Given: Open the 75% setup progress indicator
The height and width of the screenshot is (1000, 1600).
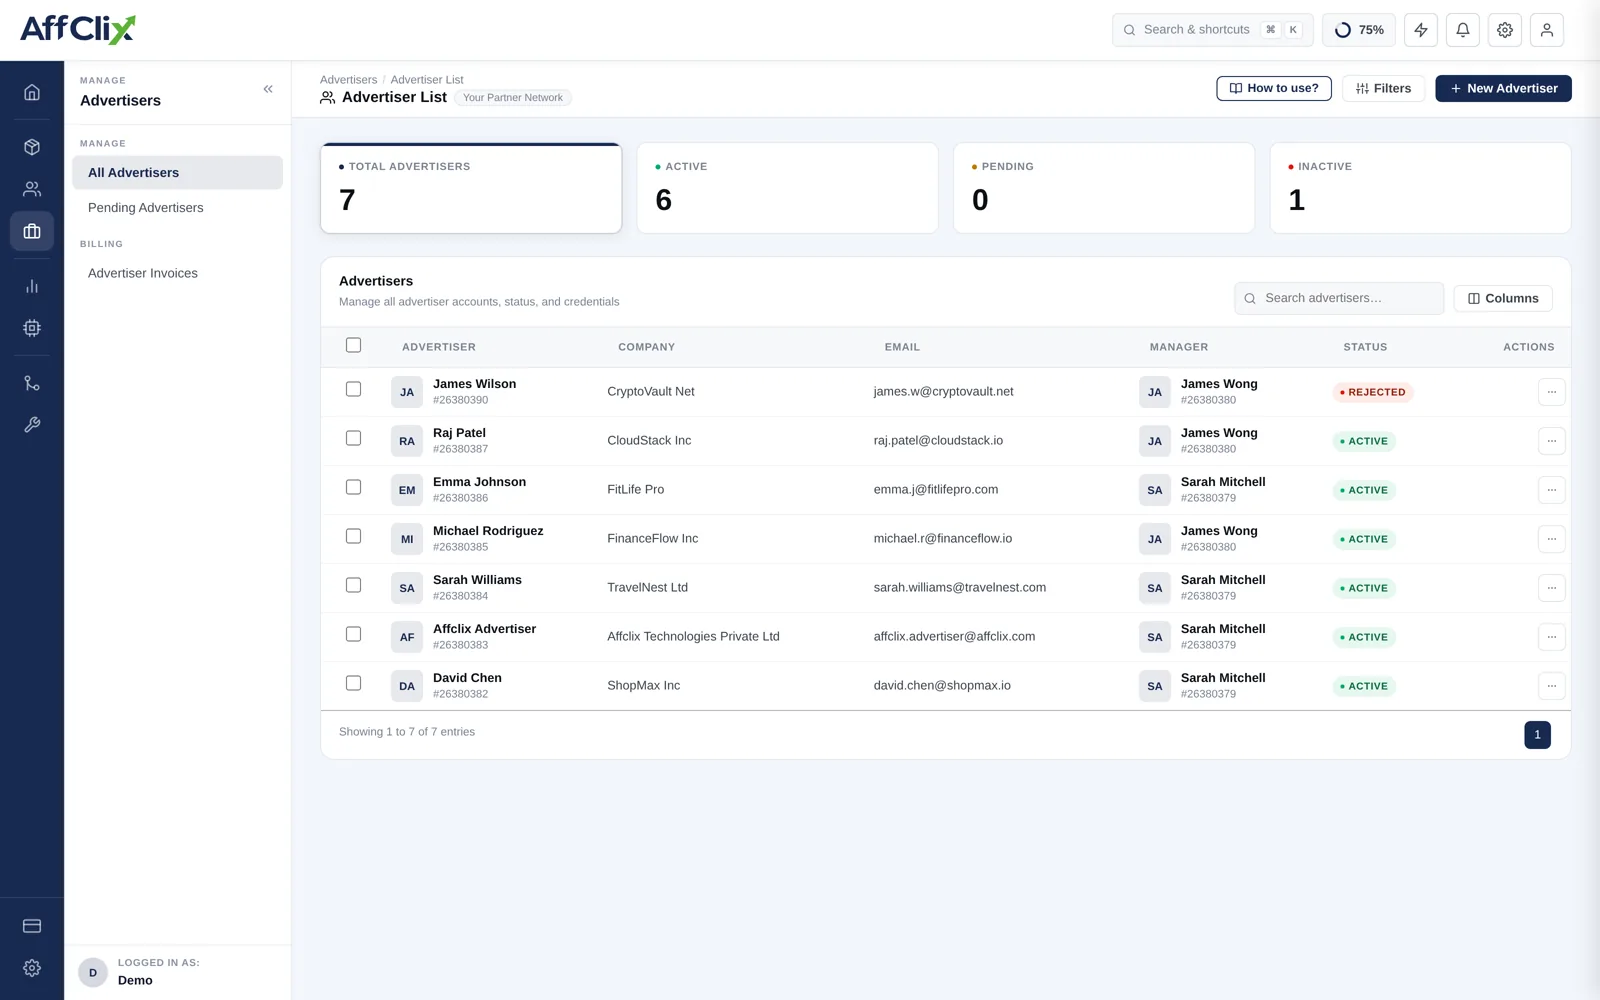Looking at the screenshot, I should 1359,30.
